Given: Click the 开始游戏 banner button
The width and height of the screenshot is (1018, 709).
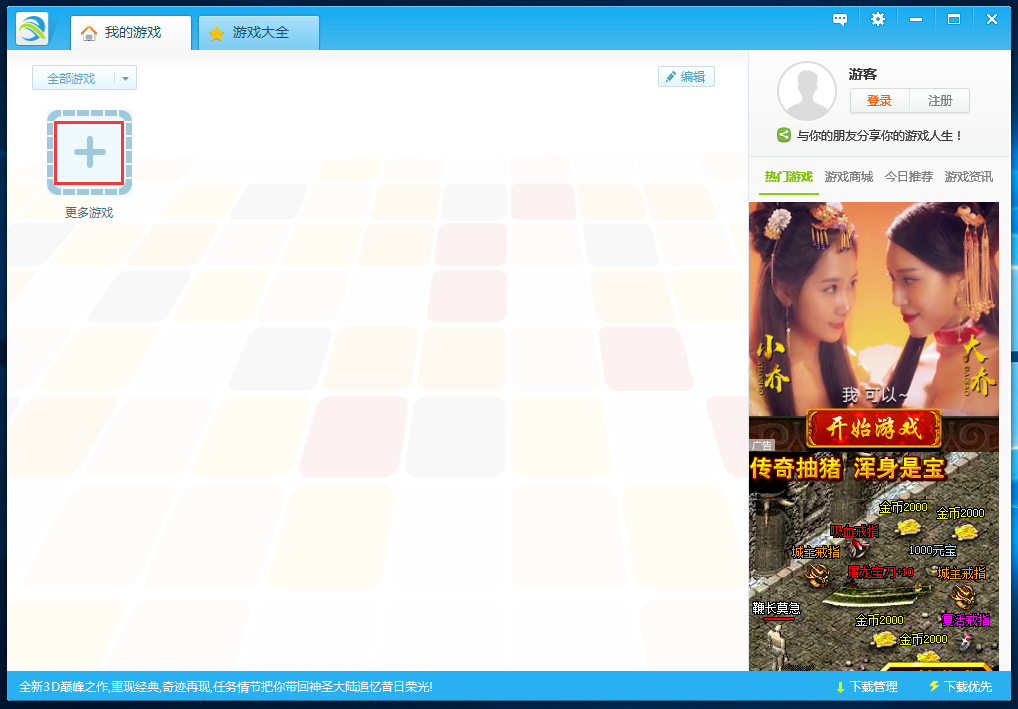Looking at the screenshot, I should 873,429.
